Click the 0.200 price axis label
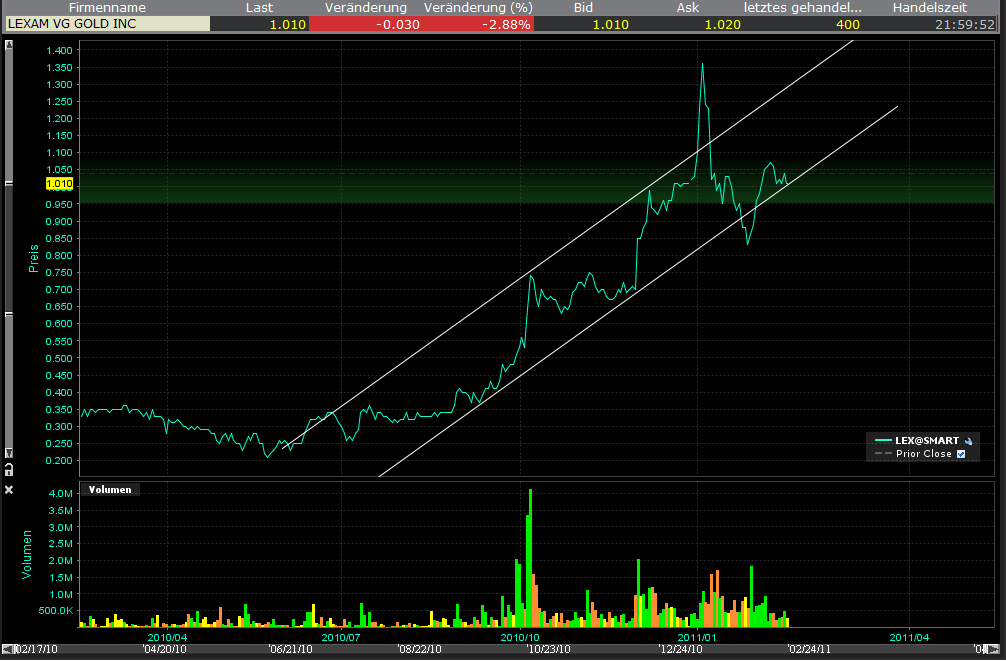Screen dimensions: 1006x661 click(x=59, y=461)
